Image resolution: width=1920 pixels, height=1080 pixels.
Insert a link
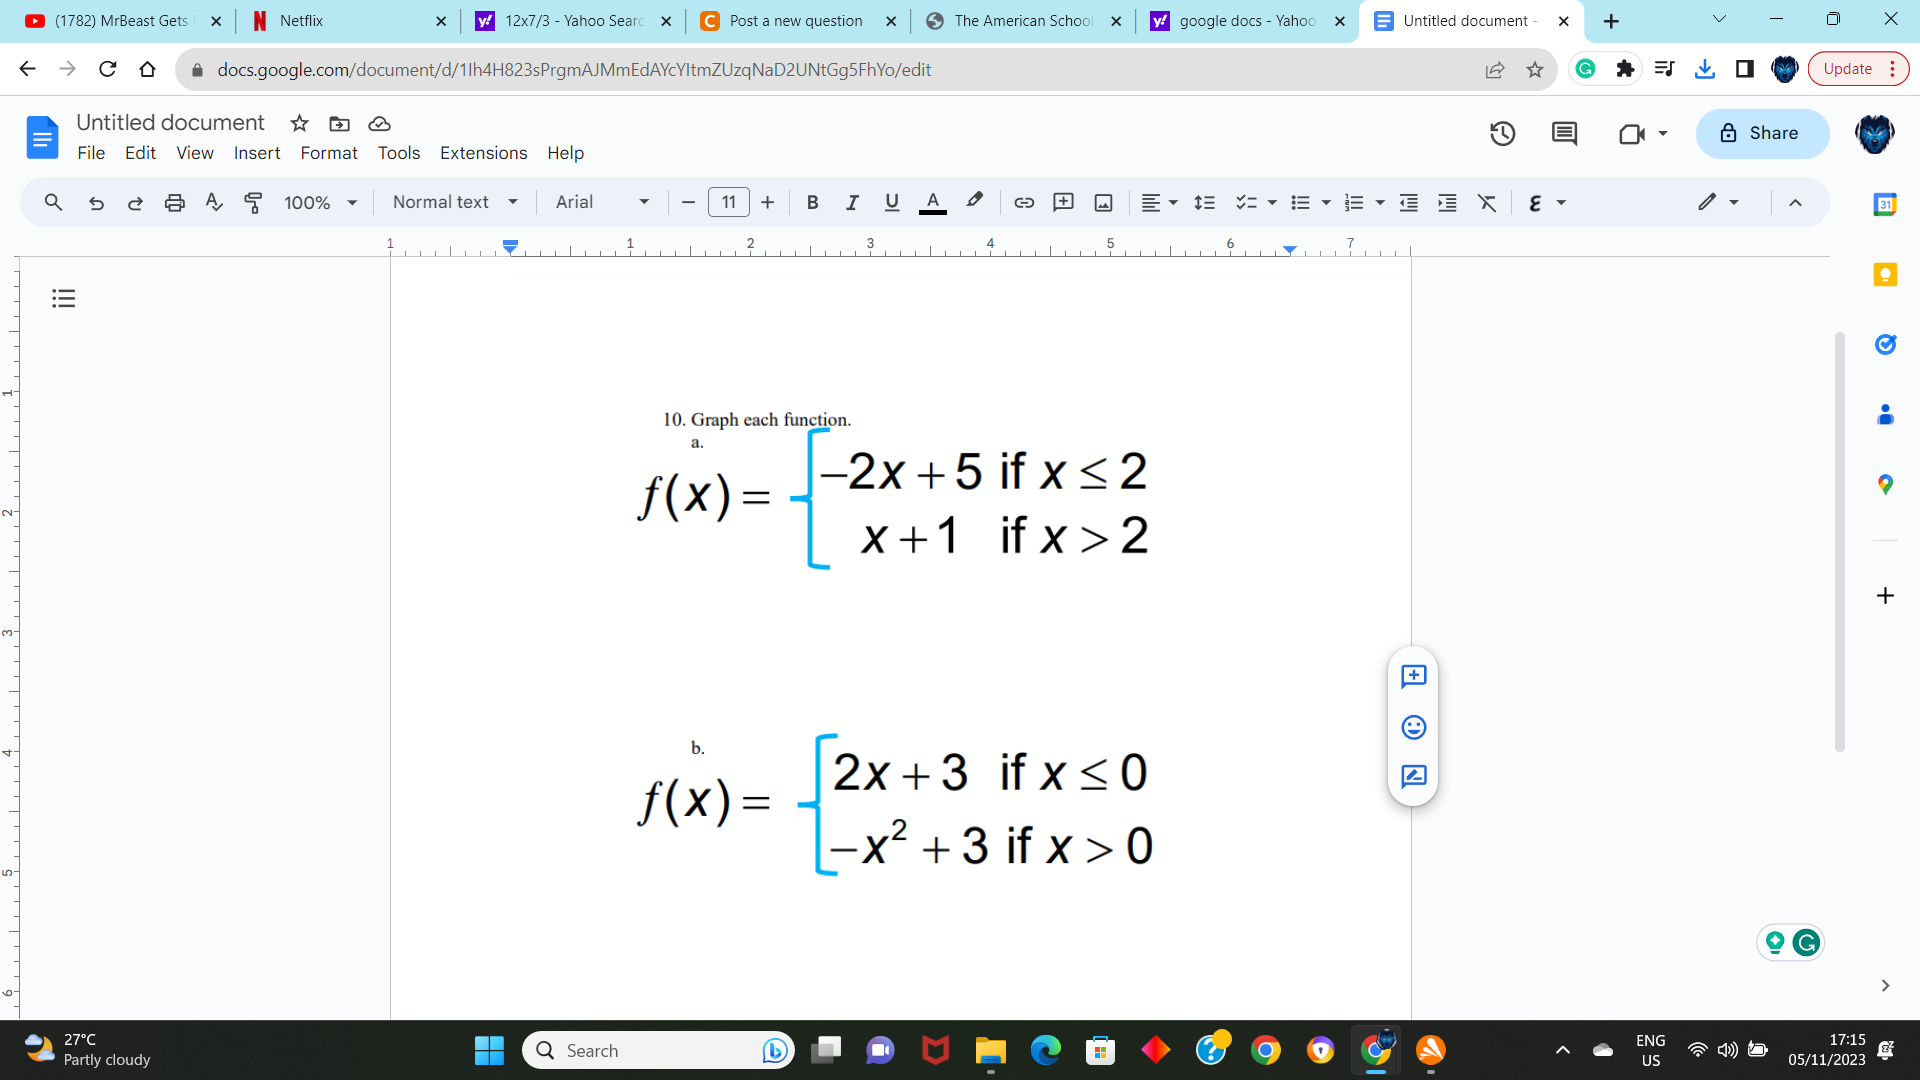click(x=1024, y=203)
